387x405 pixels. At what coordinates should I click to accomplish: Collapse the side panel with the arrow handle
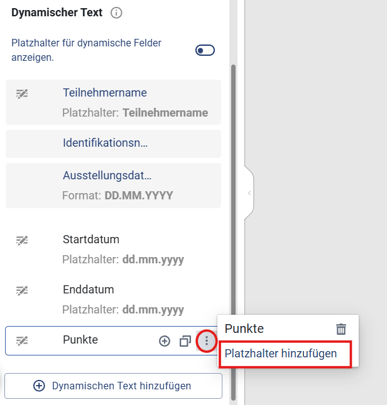point(249,193)
